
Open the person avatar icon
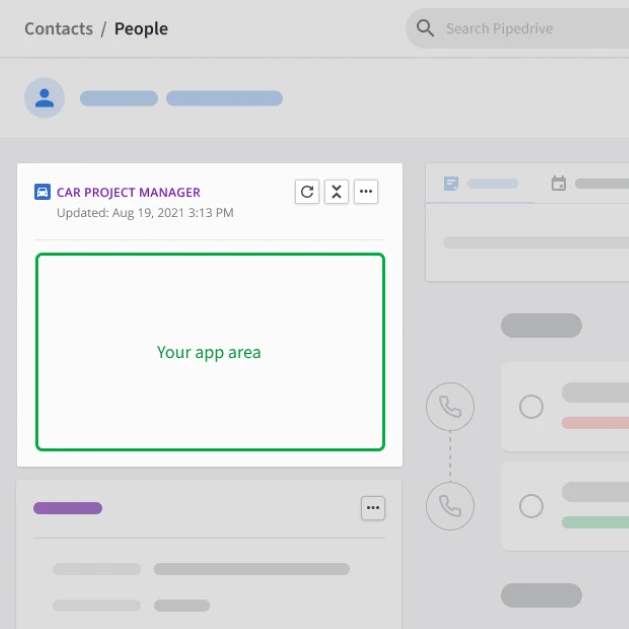click(45, 98)
